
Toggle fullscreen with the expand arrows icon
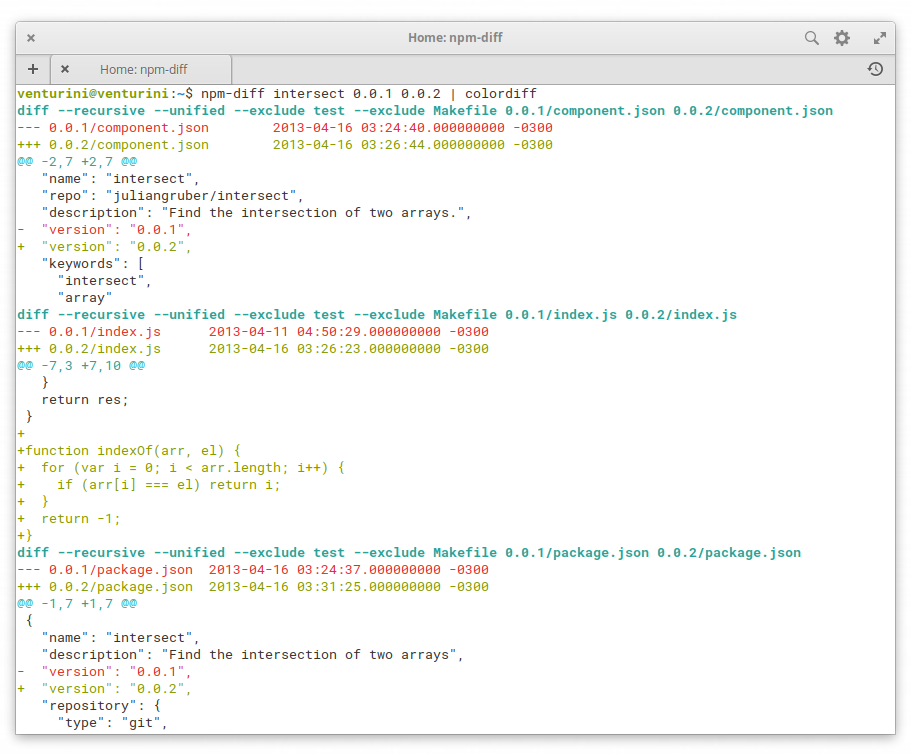(x=880, y=38)
